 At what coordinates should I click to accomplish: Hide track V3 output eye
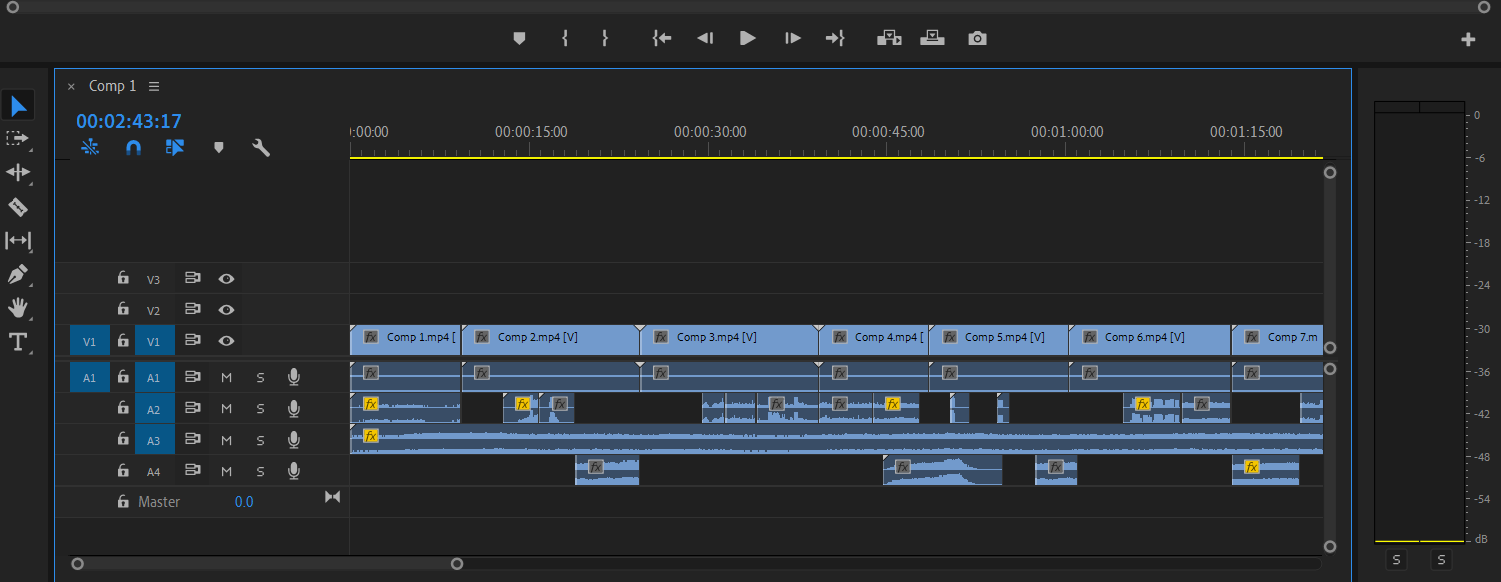[x=227, y=279]
